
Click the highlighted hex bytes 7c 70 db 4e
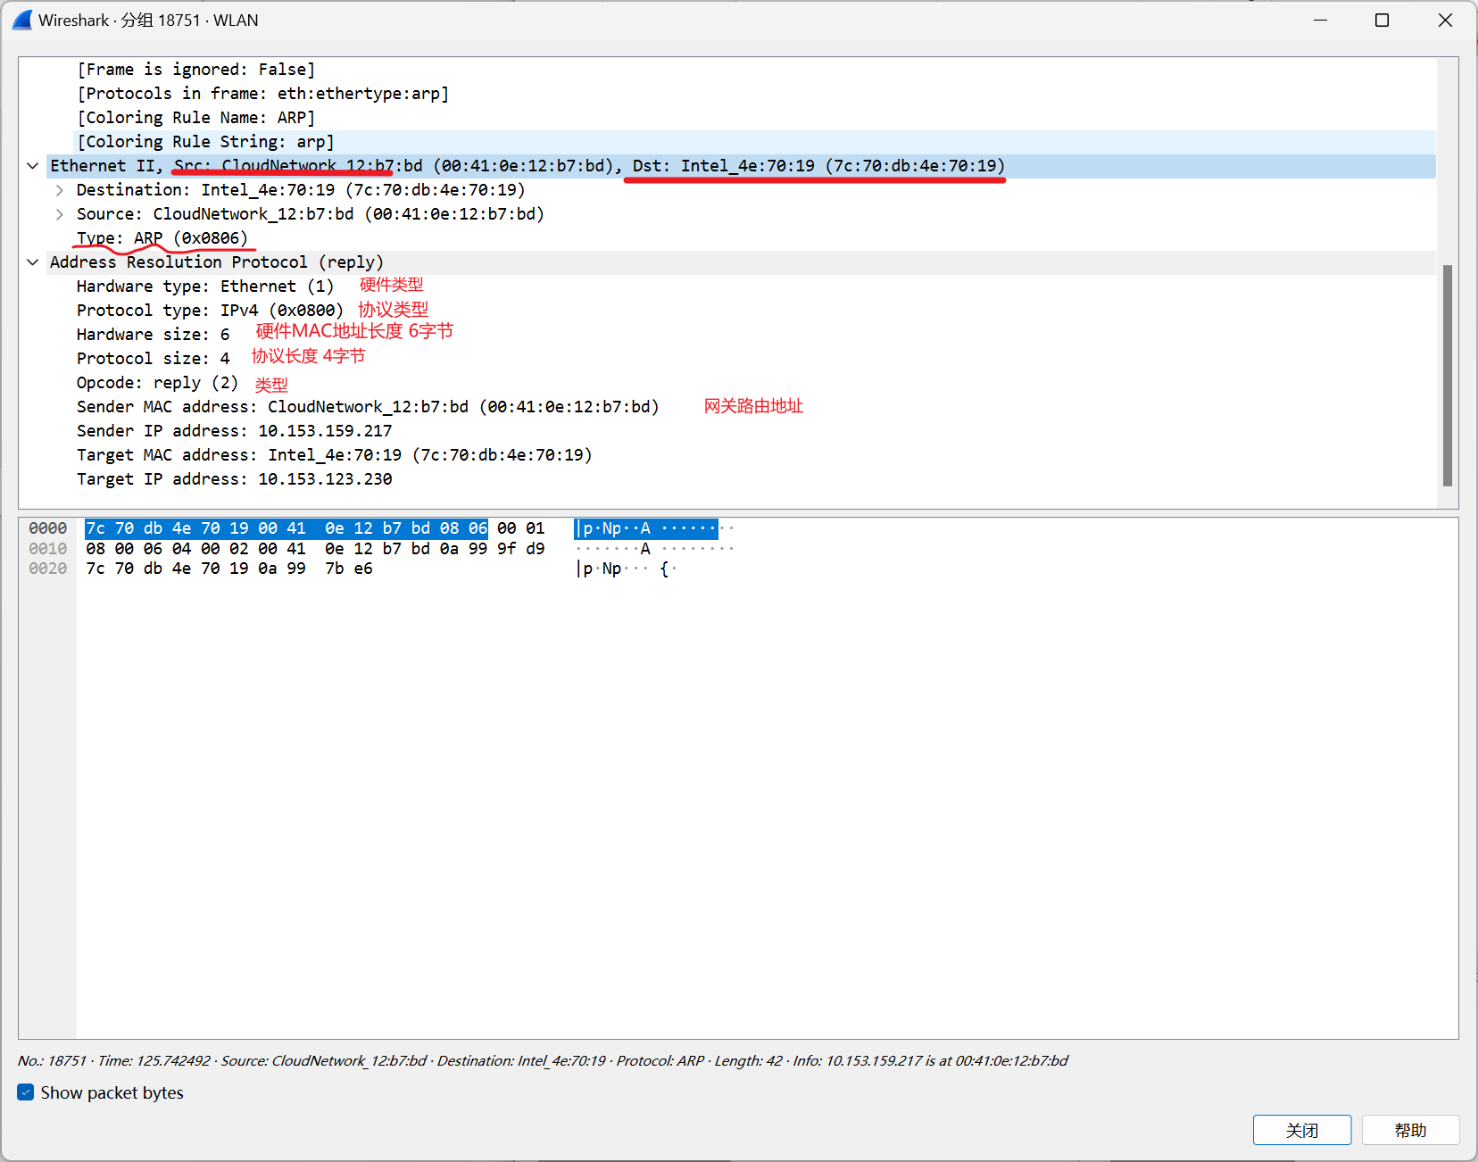(138, 528)
